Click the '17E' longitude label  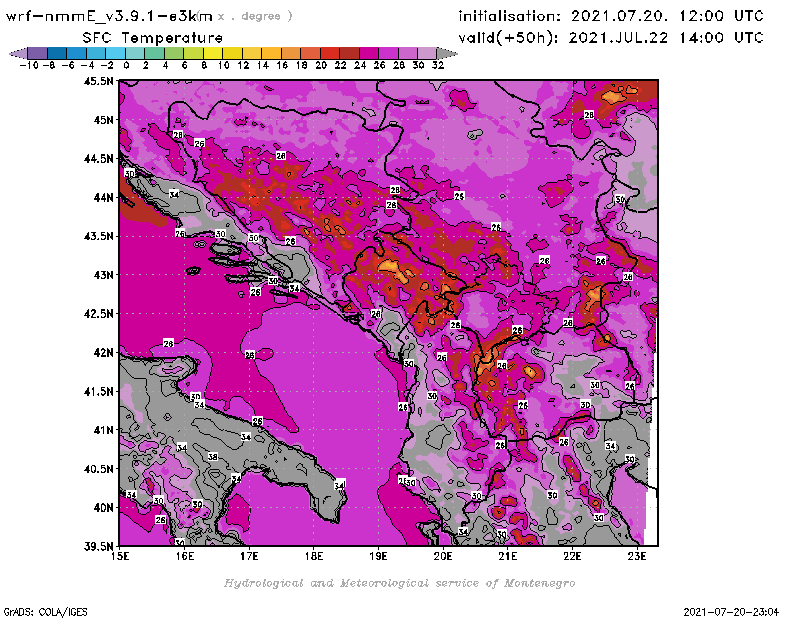pyautogui.click(x=249, y=556)
